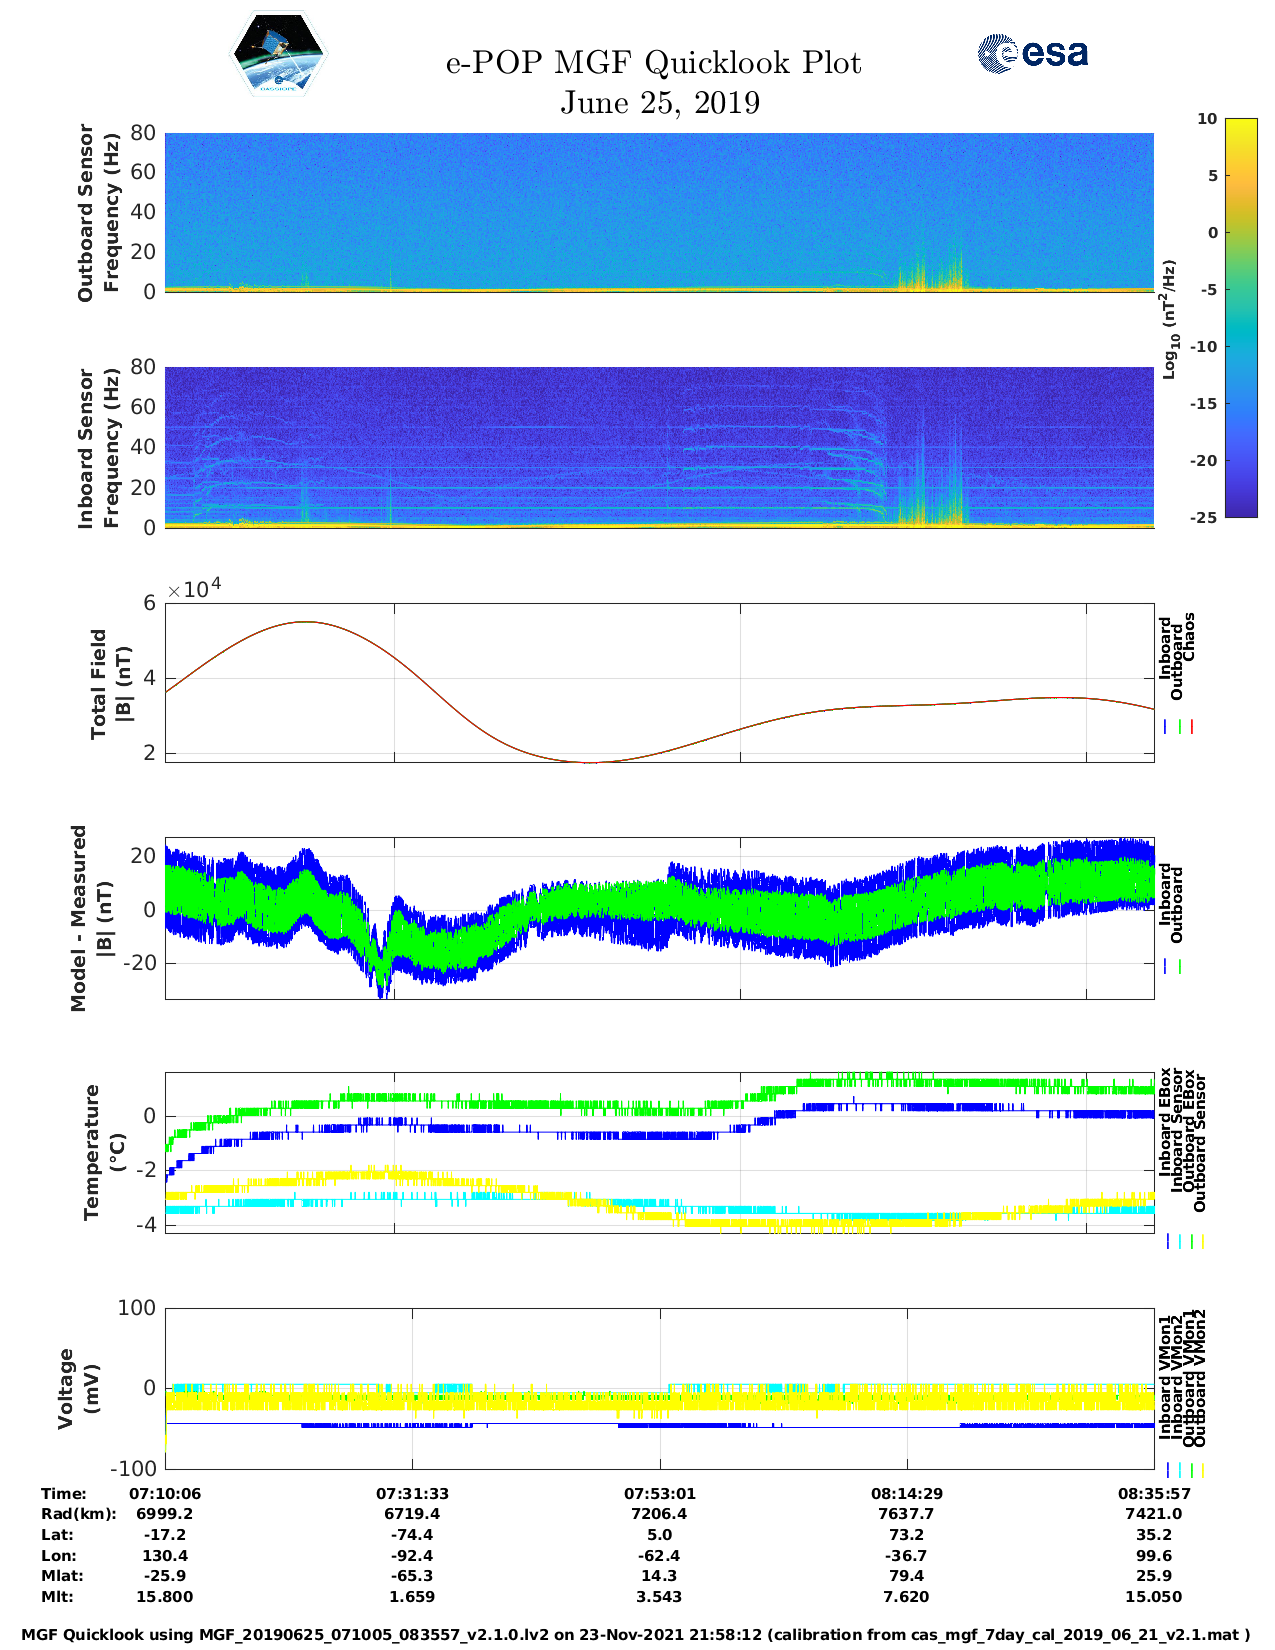Screen dimensions: 1275x1650
Task: Click the Mlt value 15.800
Action: [165, 1597]
